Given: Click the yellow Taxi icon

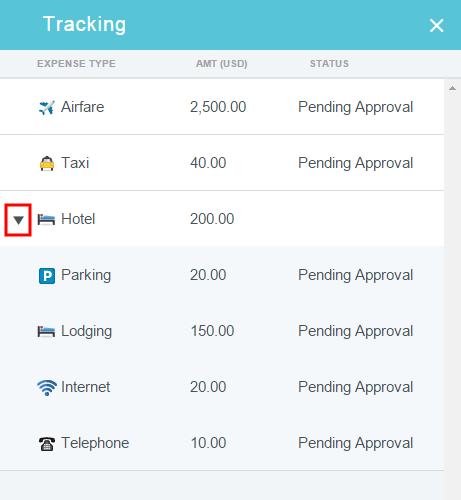Looking at the screenshot, I should [x=47, y=163].
